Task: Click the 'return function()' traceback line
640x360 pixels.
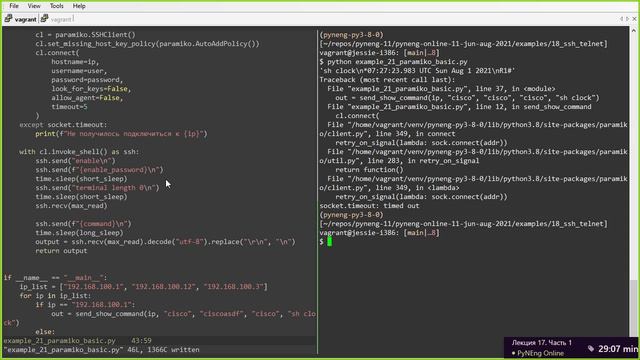Action: point(369,170)
